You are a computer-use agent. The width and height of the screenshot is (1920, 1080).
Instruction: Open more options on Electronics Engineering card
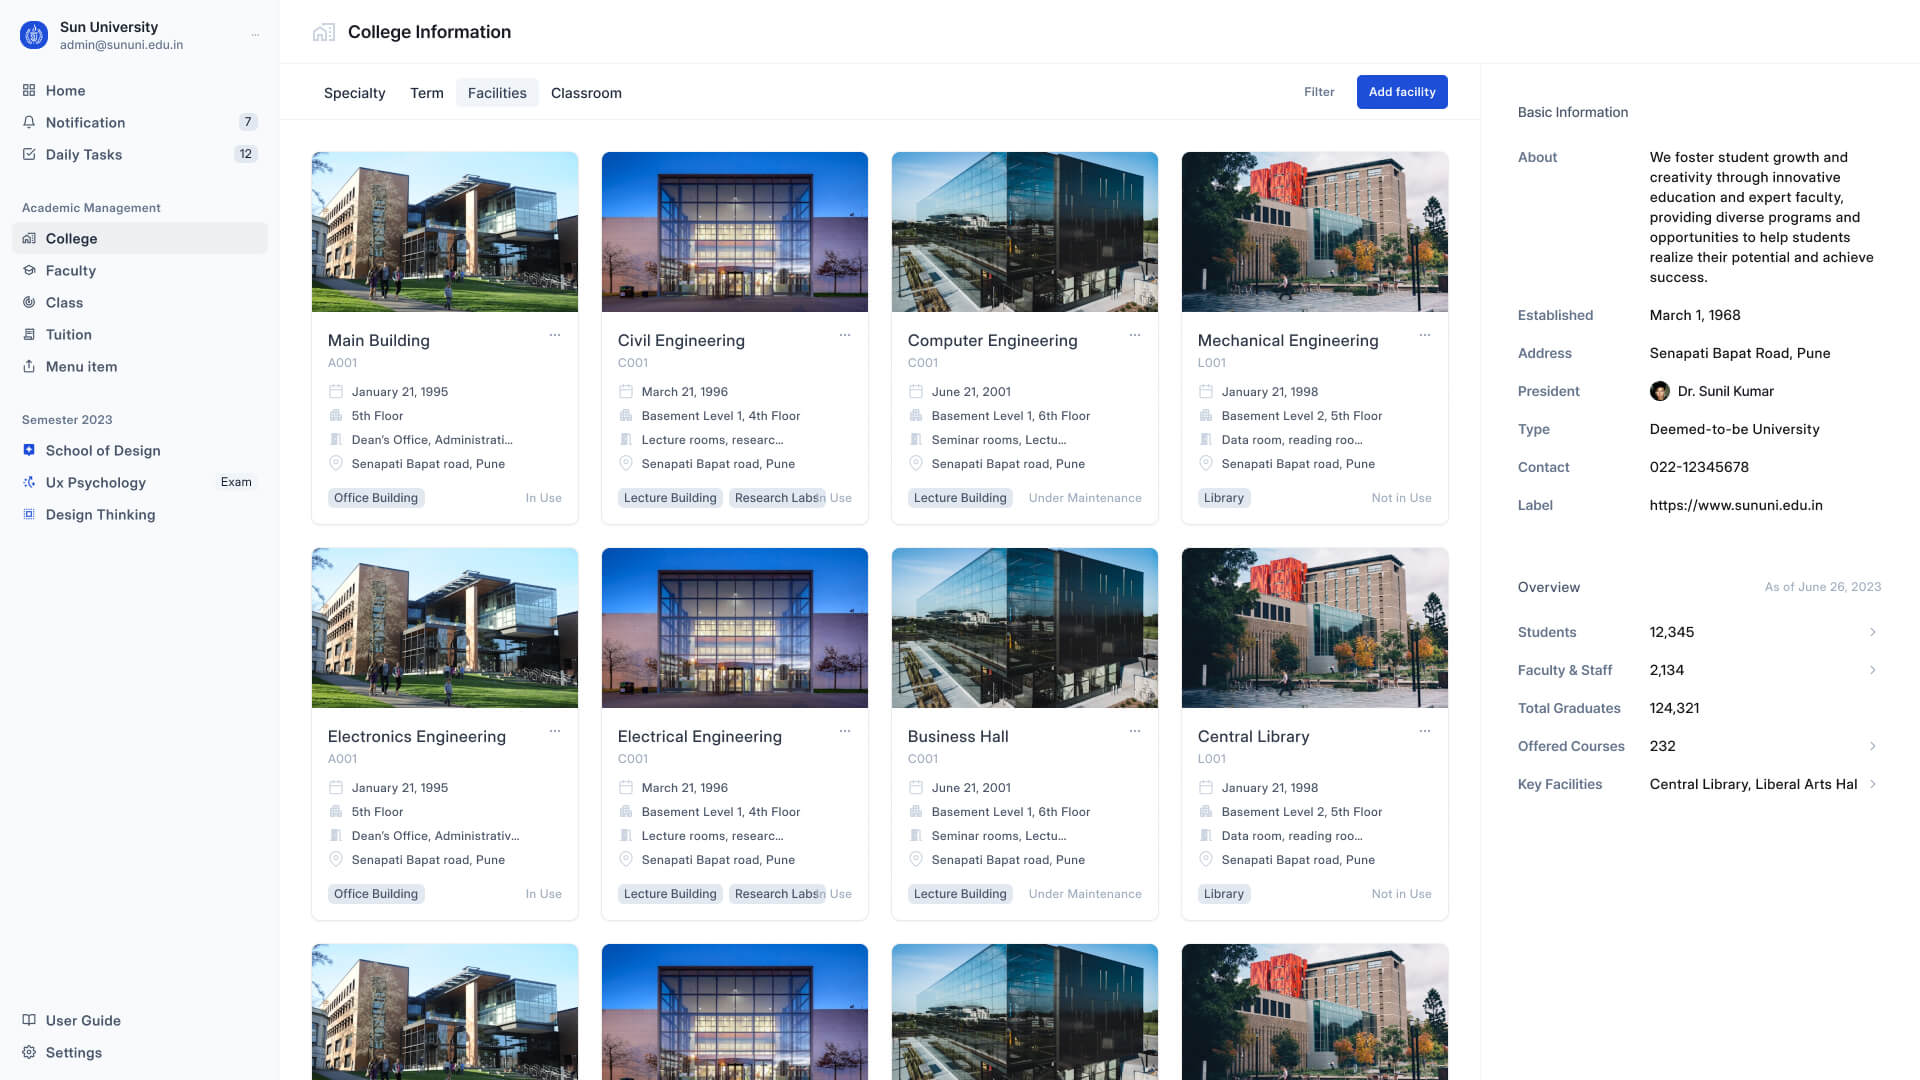[555, 731]
